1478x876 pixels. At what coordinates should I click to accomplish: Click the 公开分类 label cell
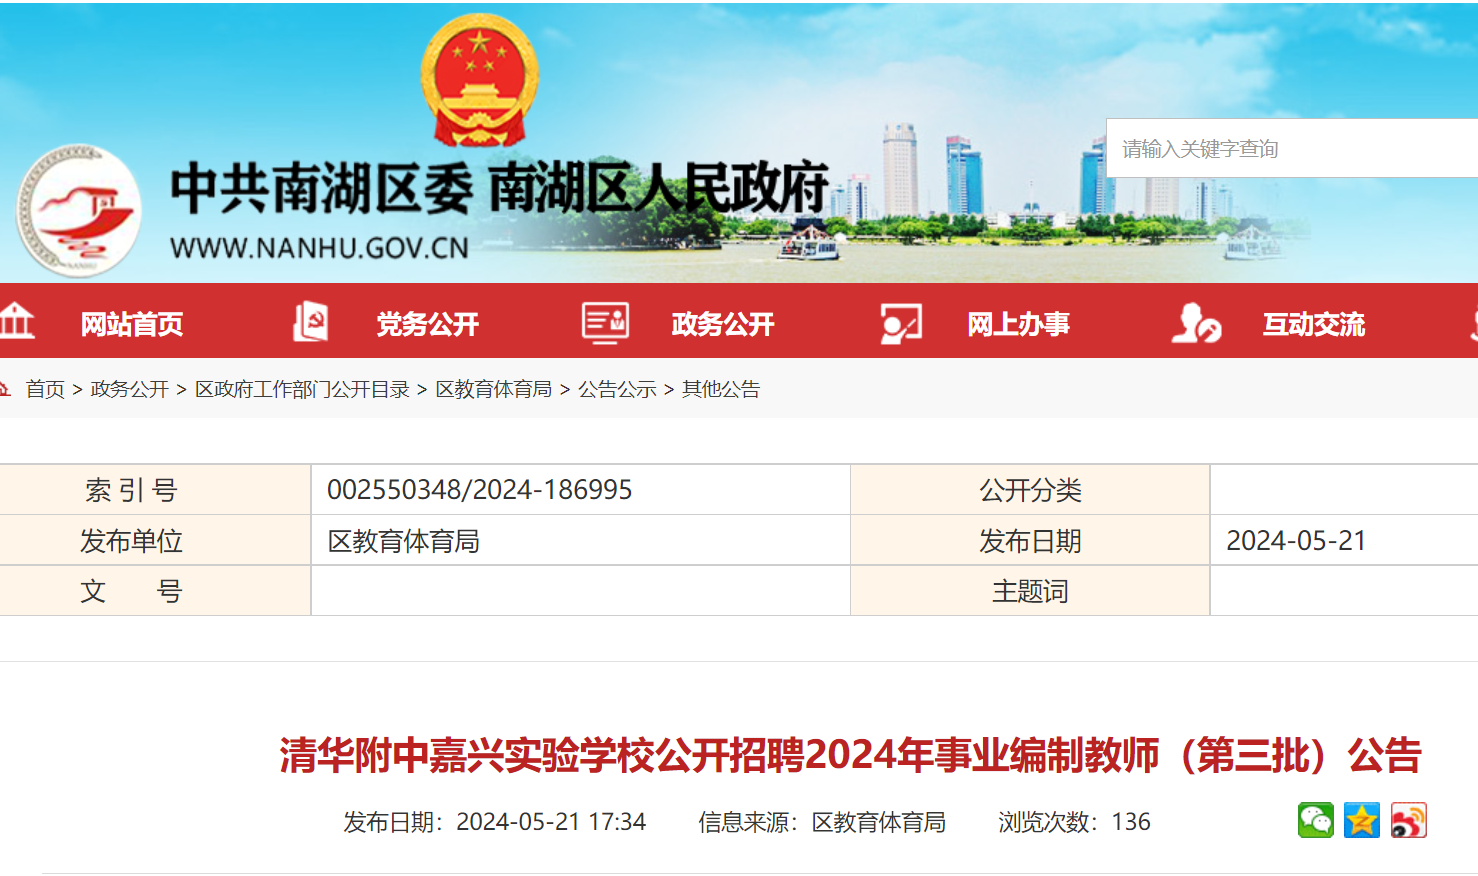click(x=1030, y=490)
